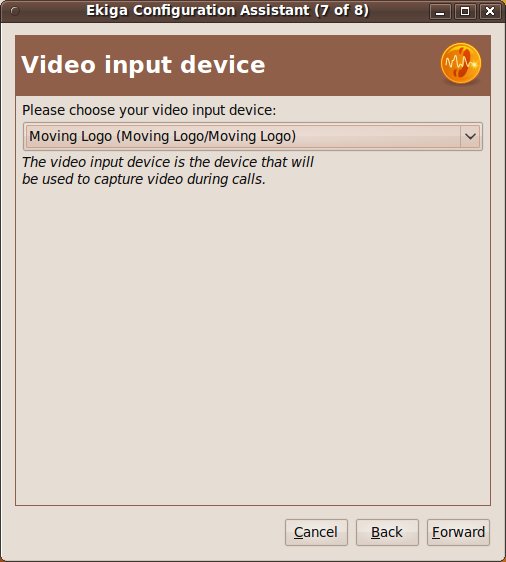Viewport: 506px width, 562px height.
Task: Click the "(7 of 8)" step indicator in the title
Action: point(342,10)
